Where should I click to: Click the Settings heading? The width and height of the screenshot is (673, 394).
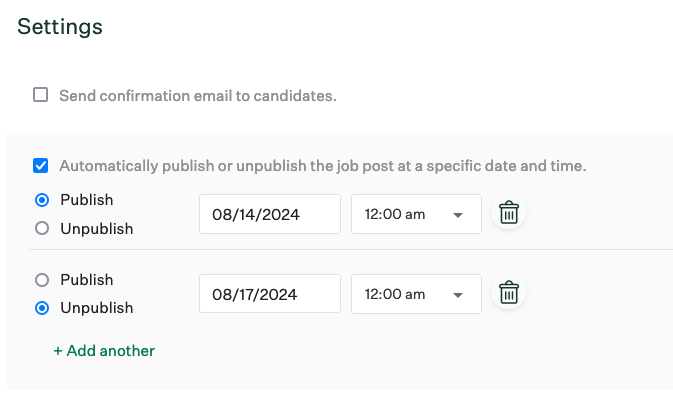(60, 27)
